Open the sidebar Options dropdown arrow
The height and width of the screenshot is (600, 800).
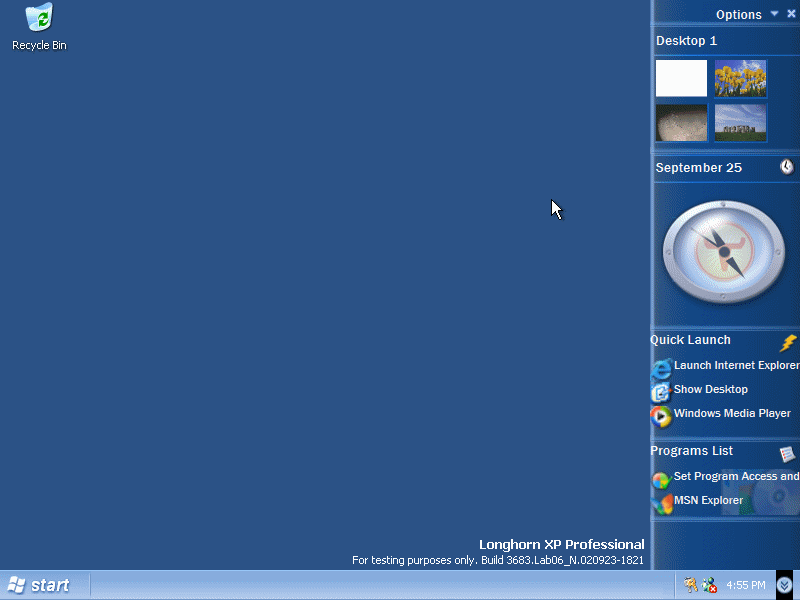click(774, 14)
